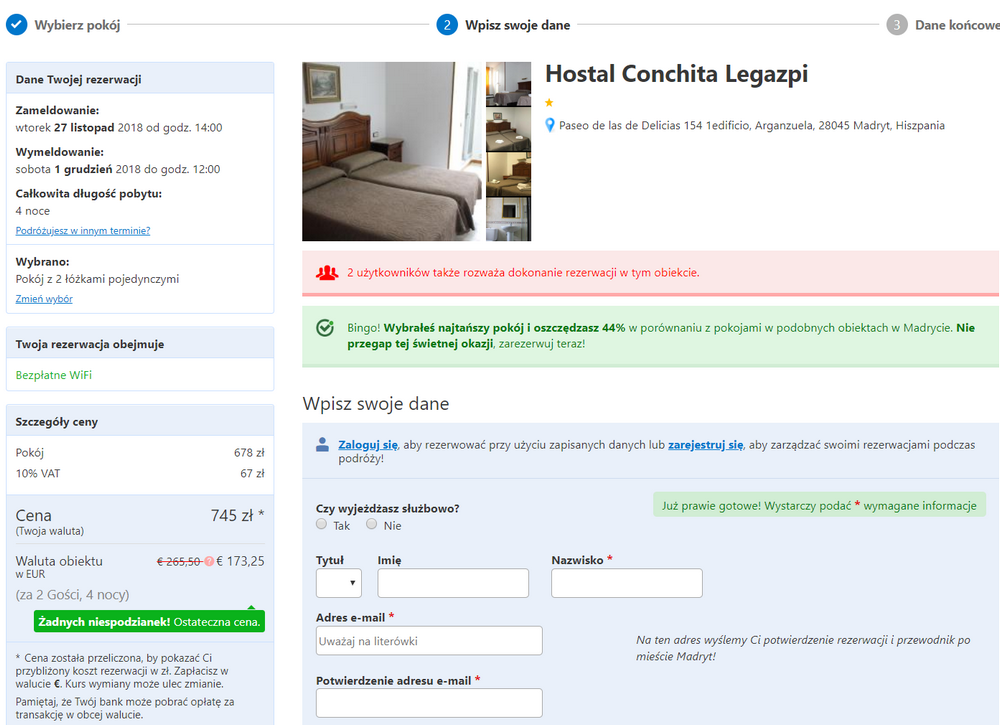The image size is (1000, 725).
Task: Click the red group of users icon
Action: 327,273
